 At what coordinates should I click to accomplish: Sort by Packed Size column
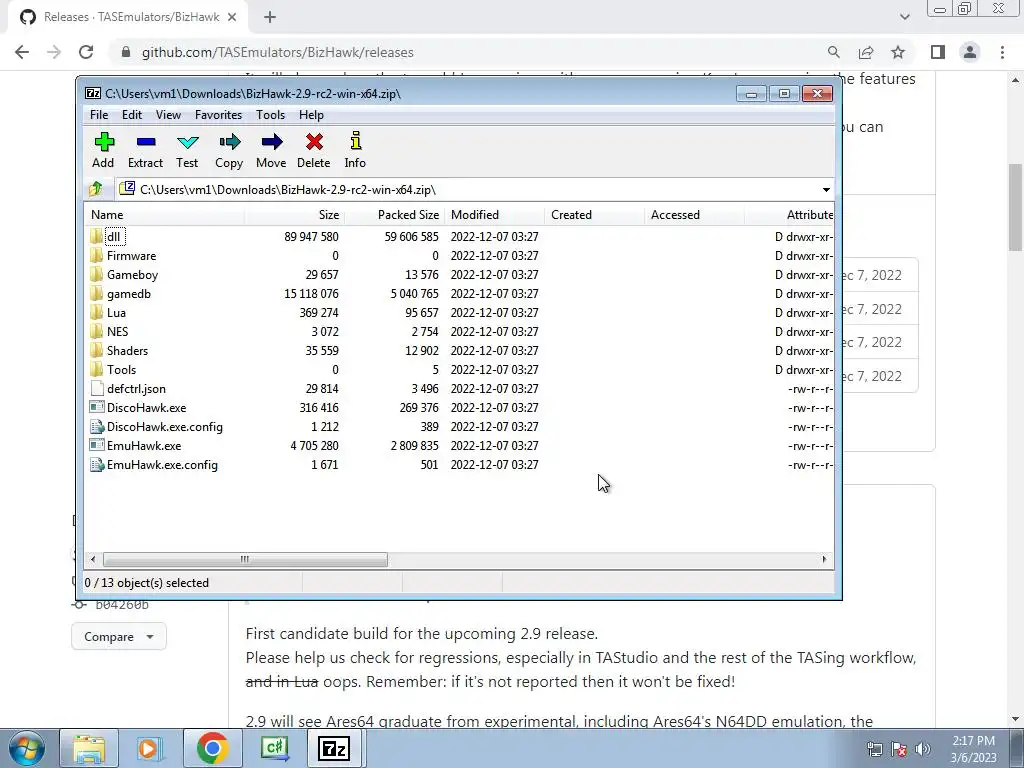394,214
